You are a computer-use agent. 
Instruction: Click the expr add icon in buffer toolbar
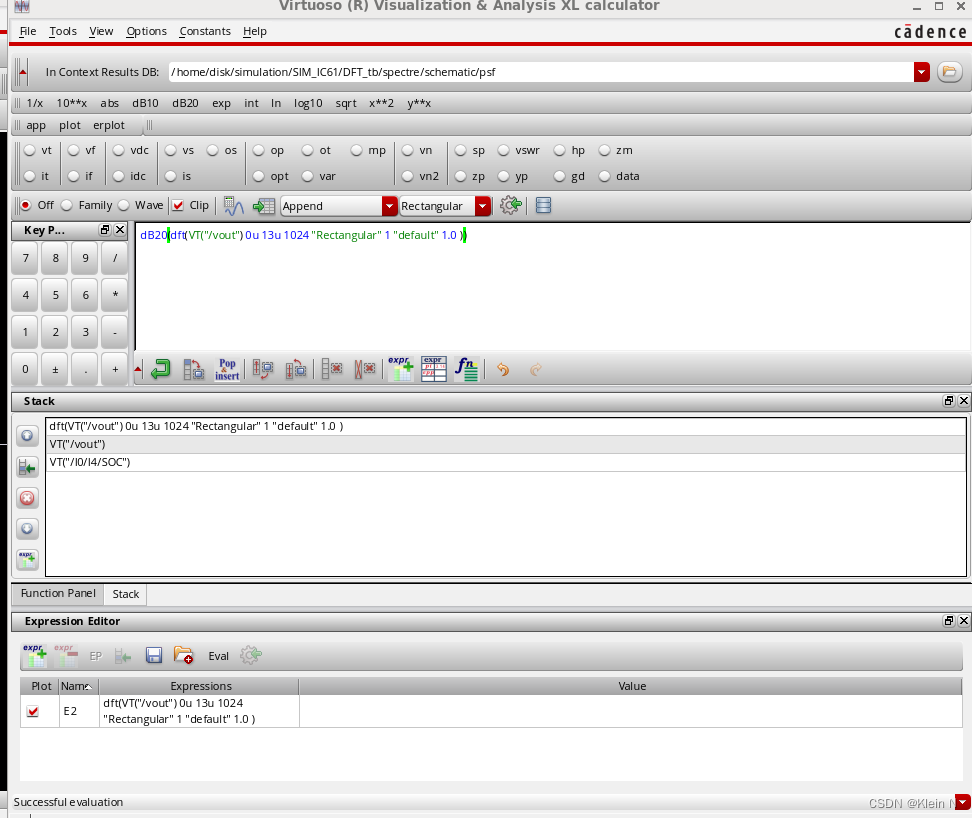(x=400, y=369)
